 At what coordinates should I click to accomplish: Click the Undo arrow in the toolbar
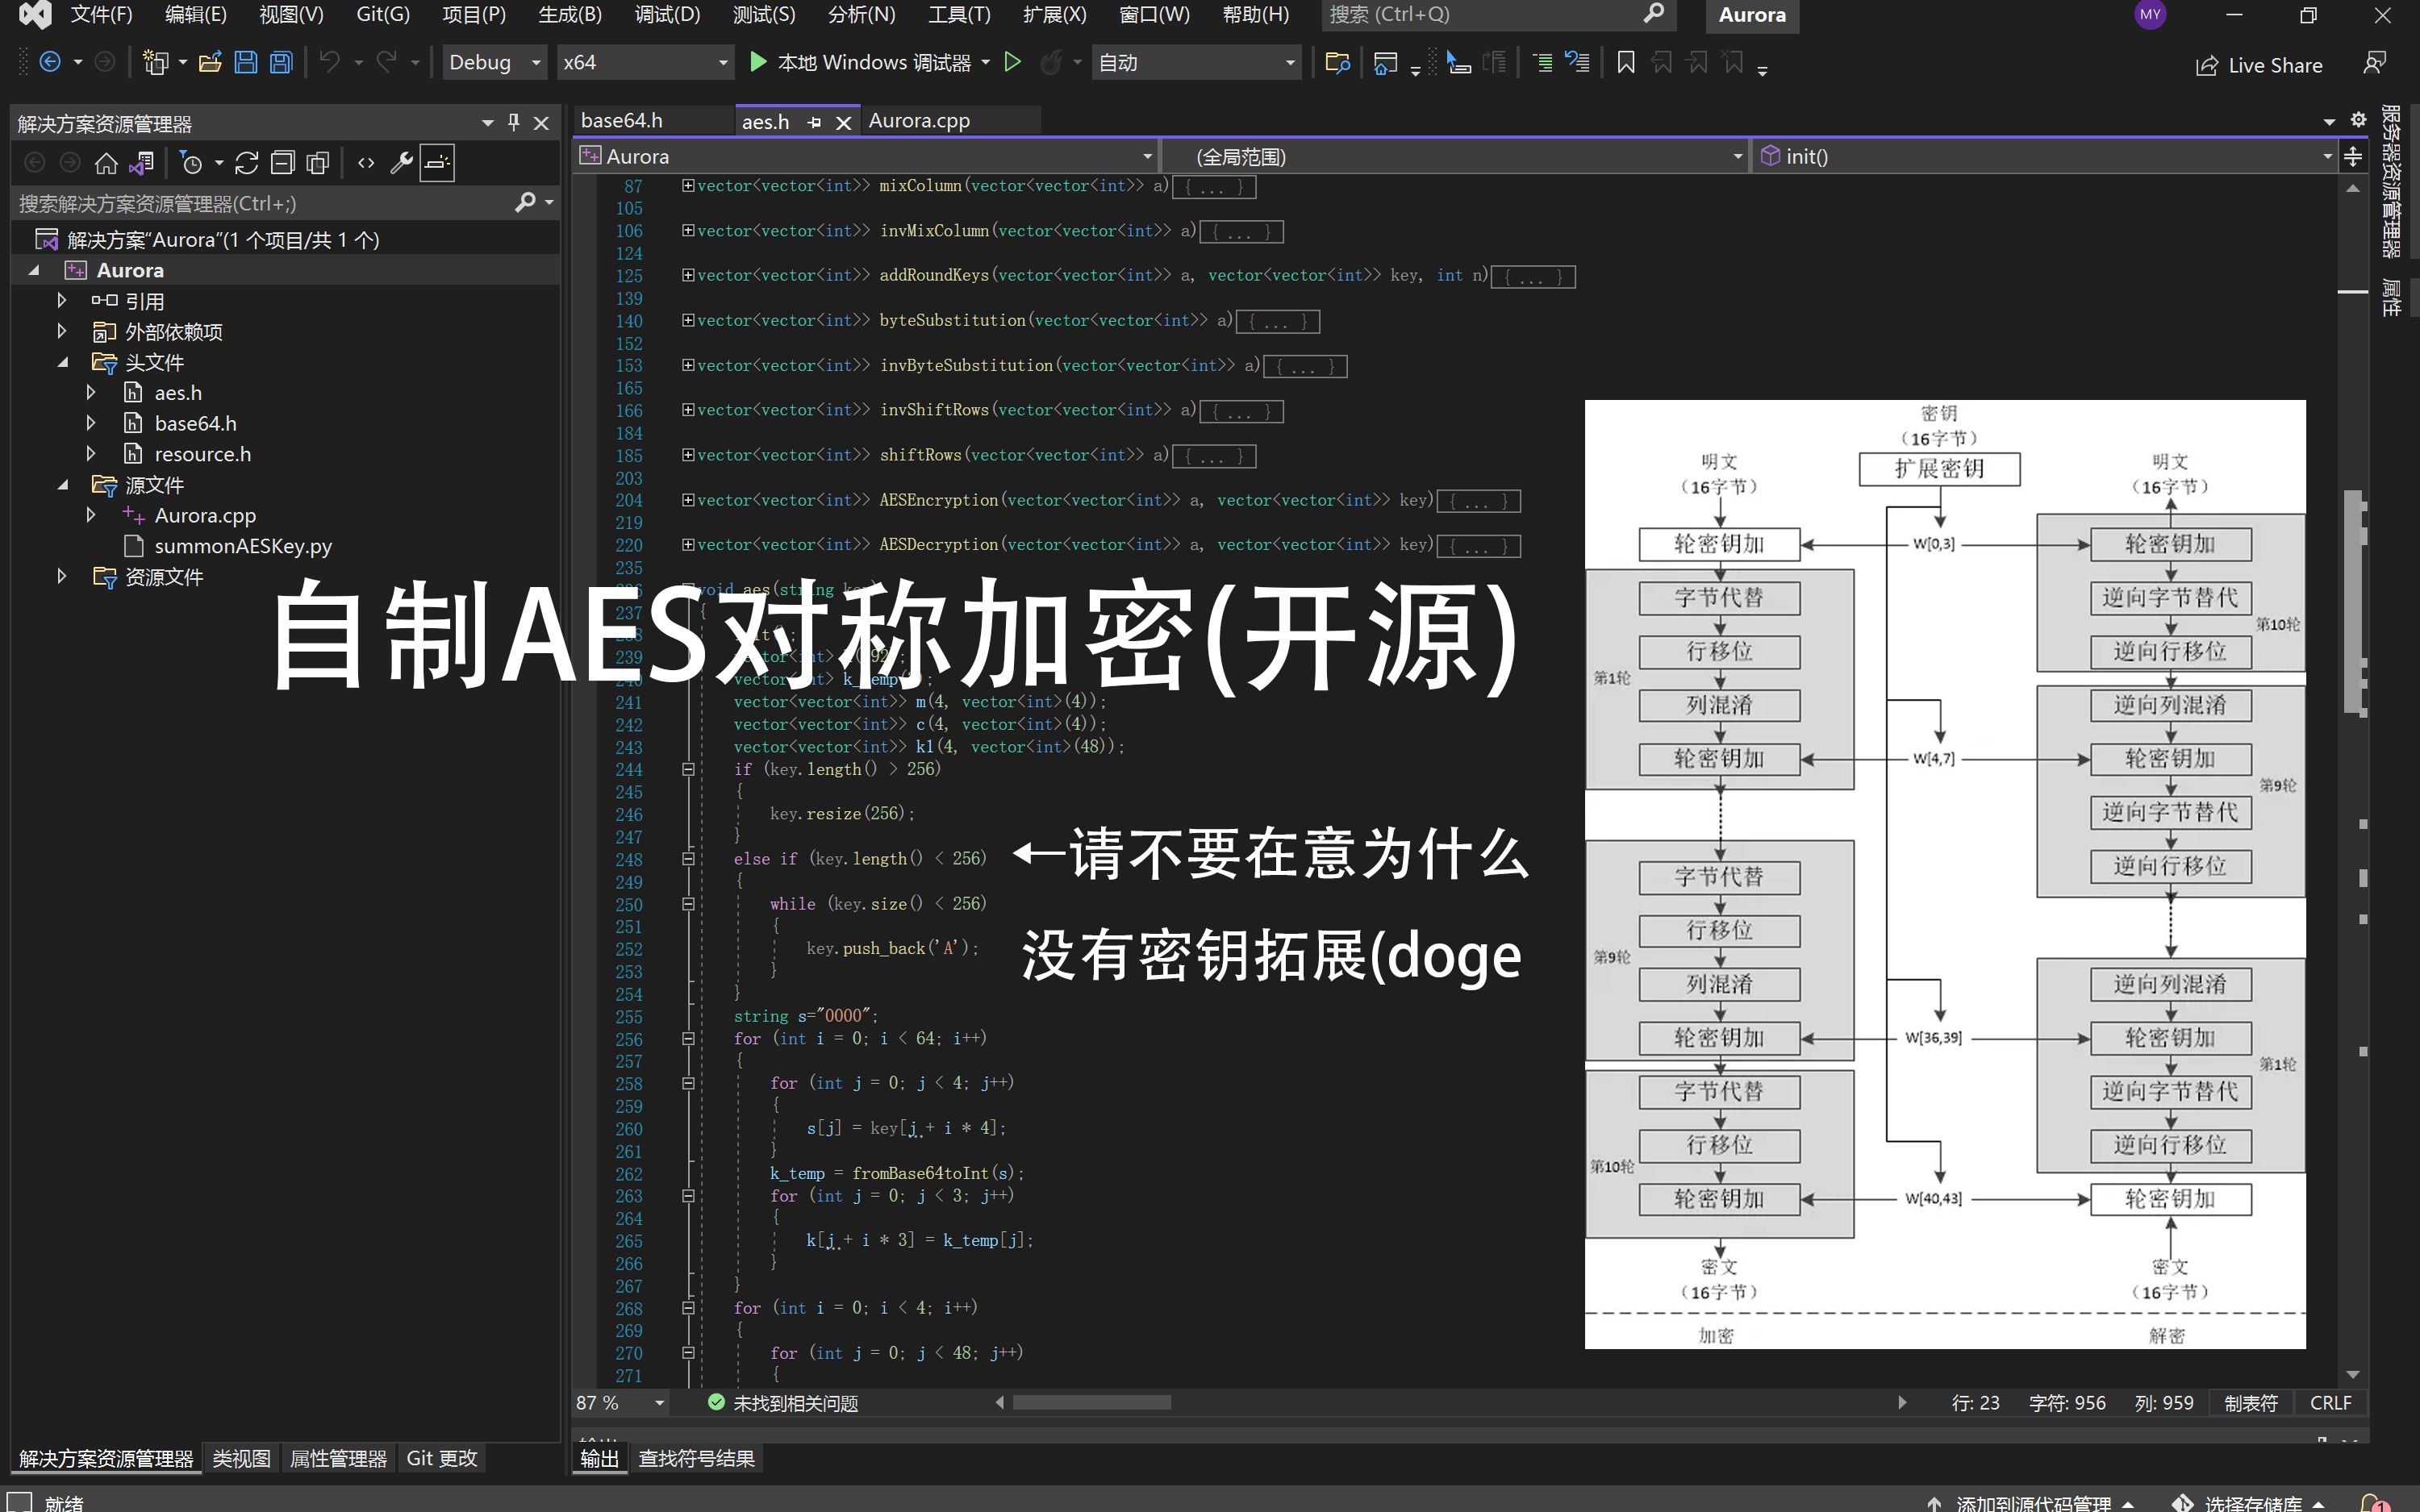click(330, 62)
